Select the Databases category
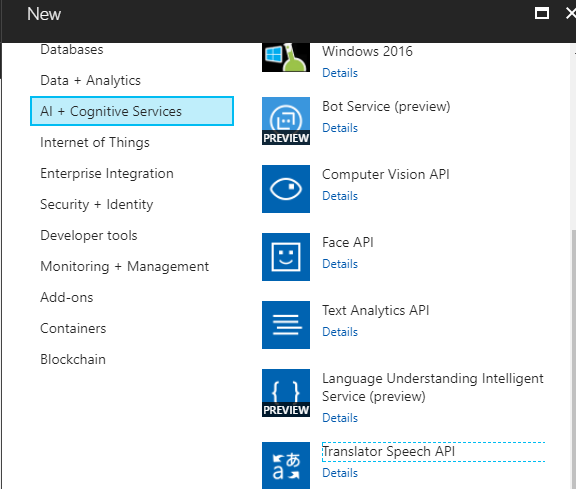The height and width of the screenshot is (489, 576). pyautogui.click(x=72, y=50)
